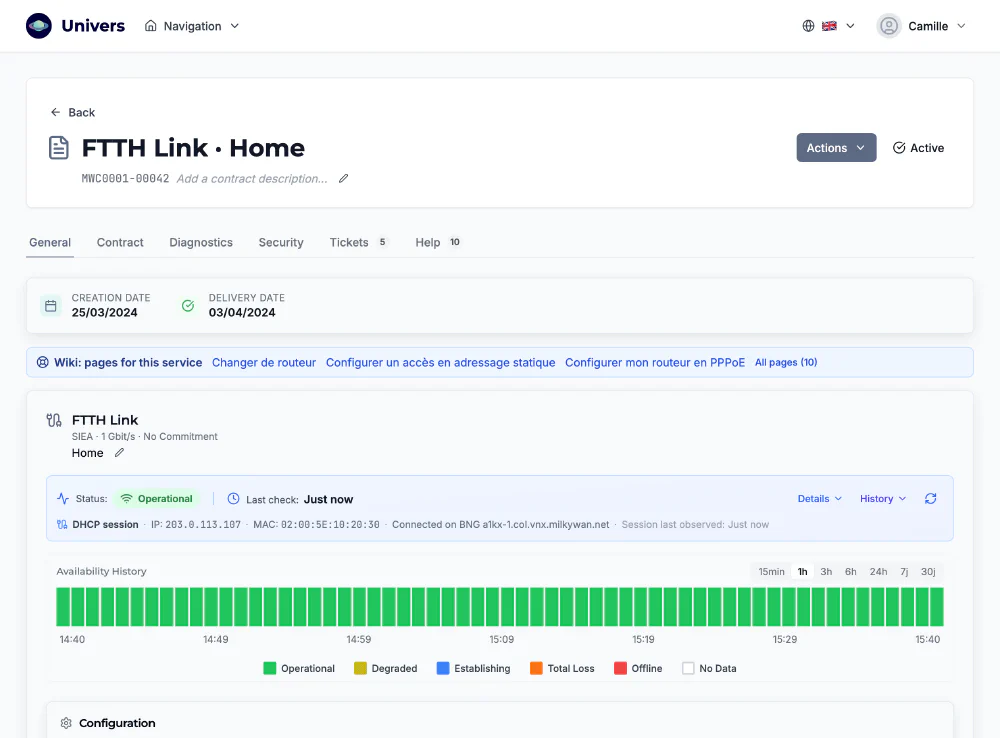Screen dimensions: 1000x738
Task: Click the status pulse activity icon
Action: [62, 499]
